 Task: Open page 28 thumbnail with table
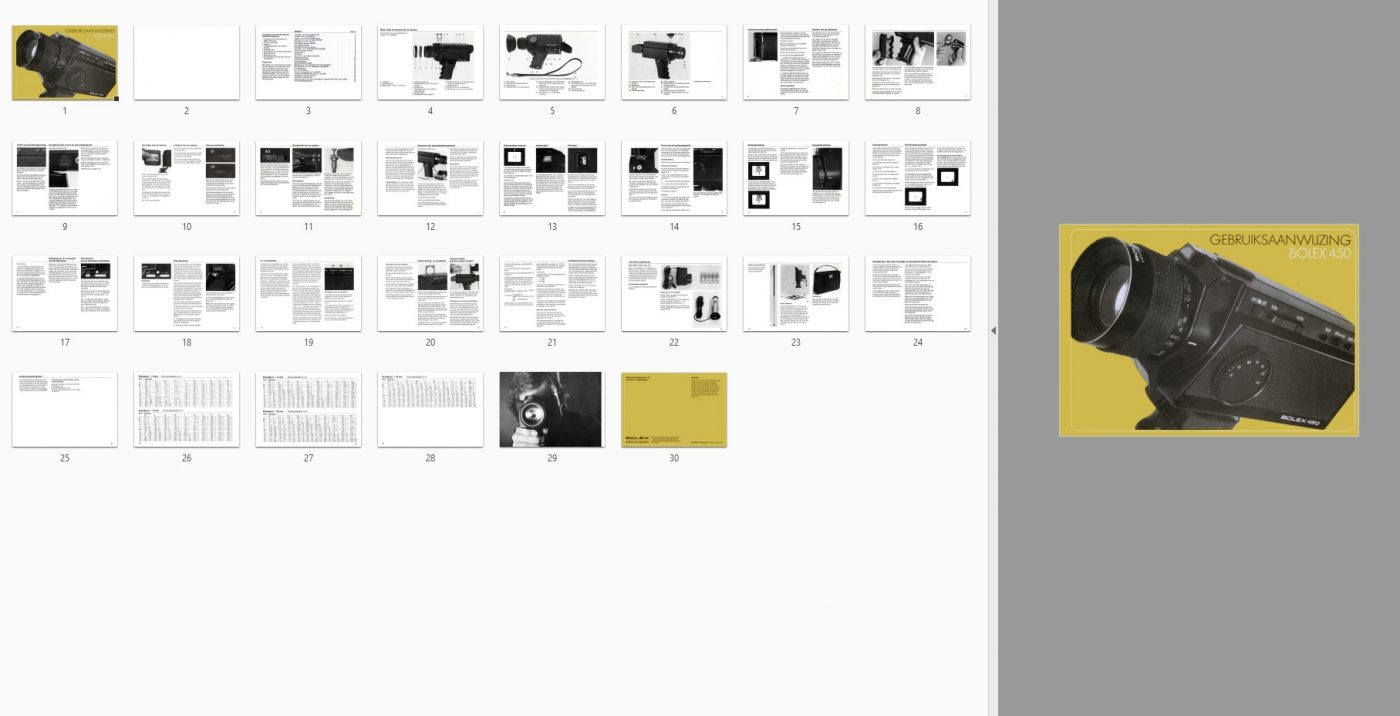coord(430,410)
